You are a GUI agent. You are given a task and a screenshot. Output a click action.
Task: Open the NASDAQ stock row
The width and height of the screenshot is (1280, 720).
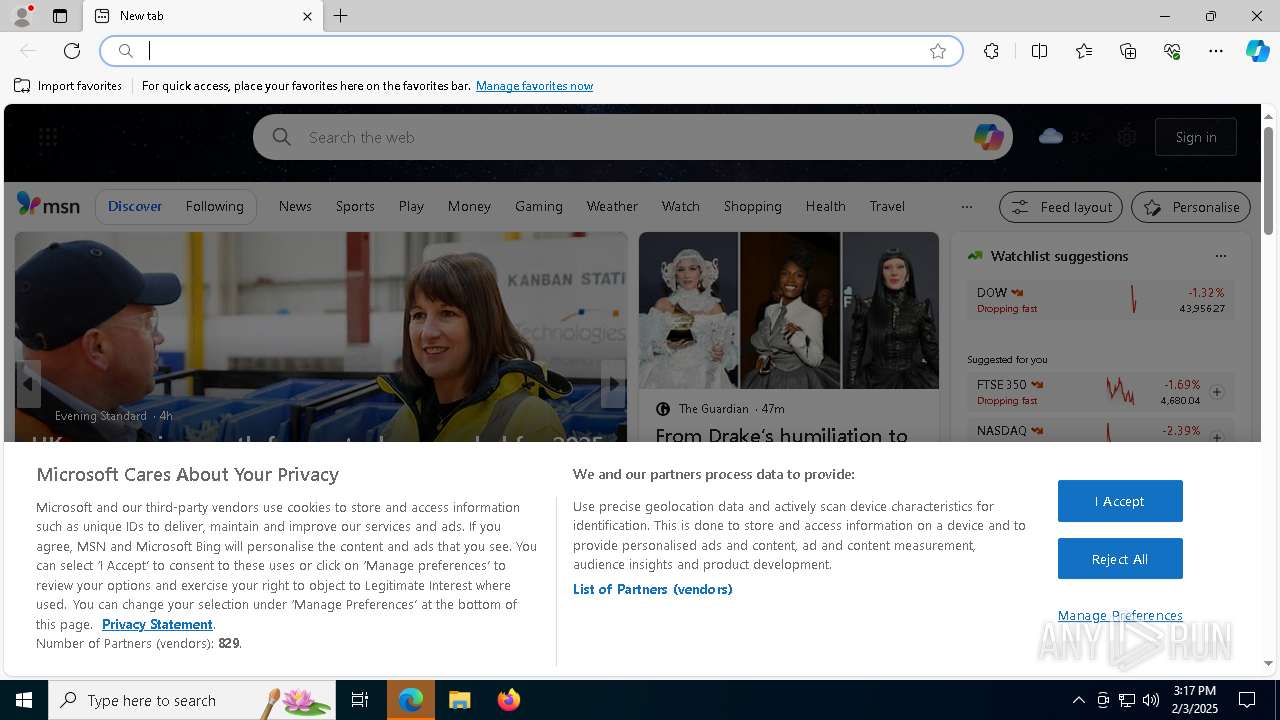coord(1100,432)
